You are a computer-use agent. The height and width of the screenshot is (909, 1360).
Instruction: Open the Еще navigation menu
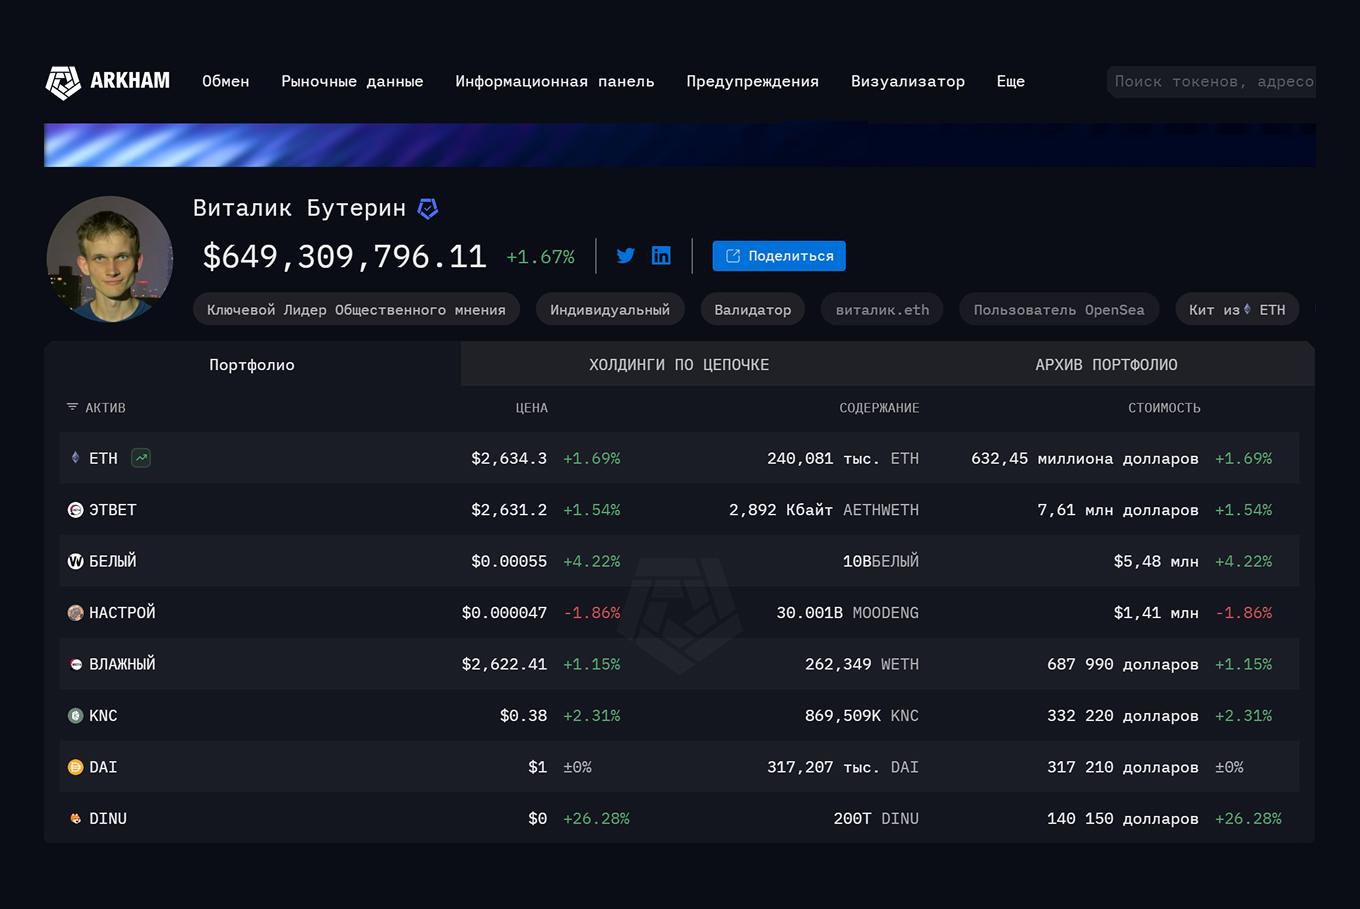[1010, 81]
